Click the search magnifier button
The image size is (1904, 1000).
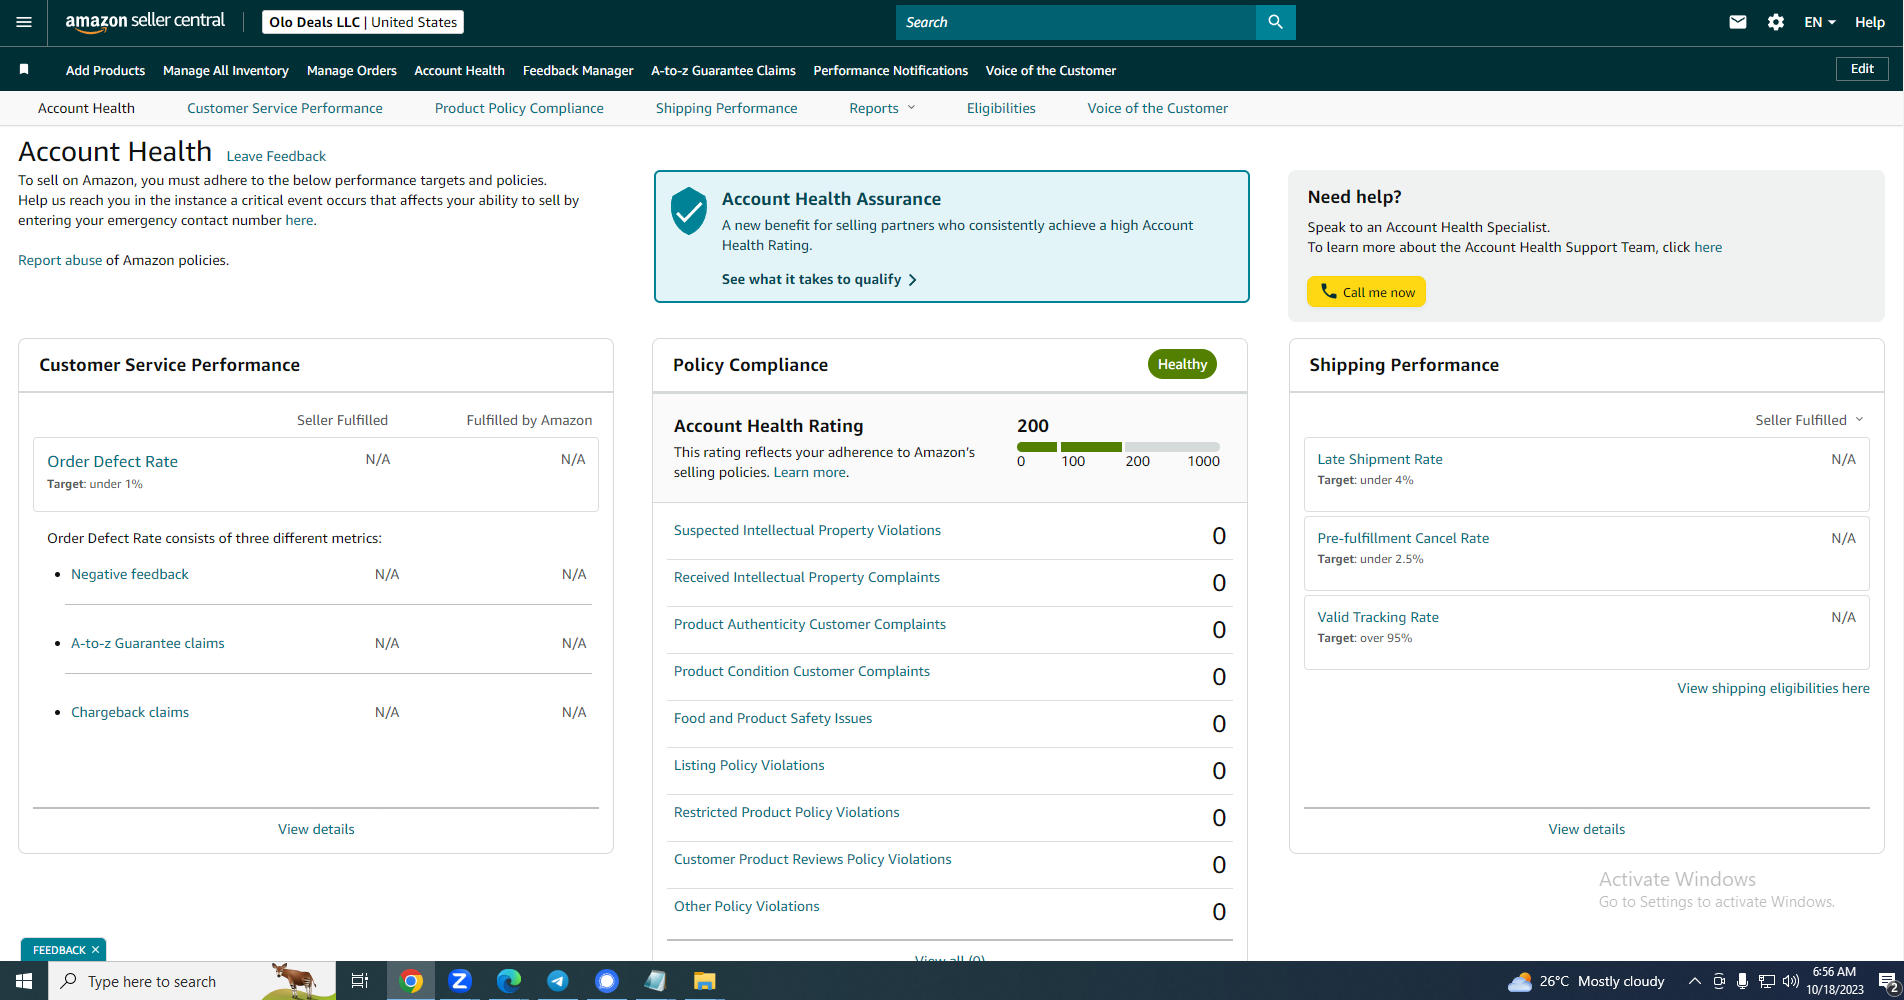click(1275, 22)
